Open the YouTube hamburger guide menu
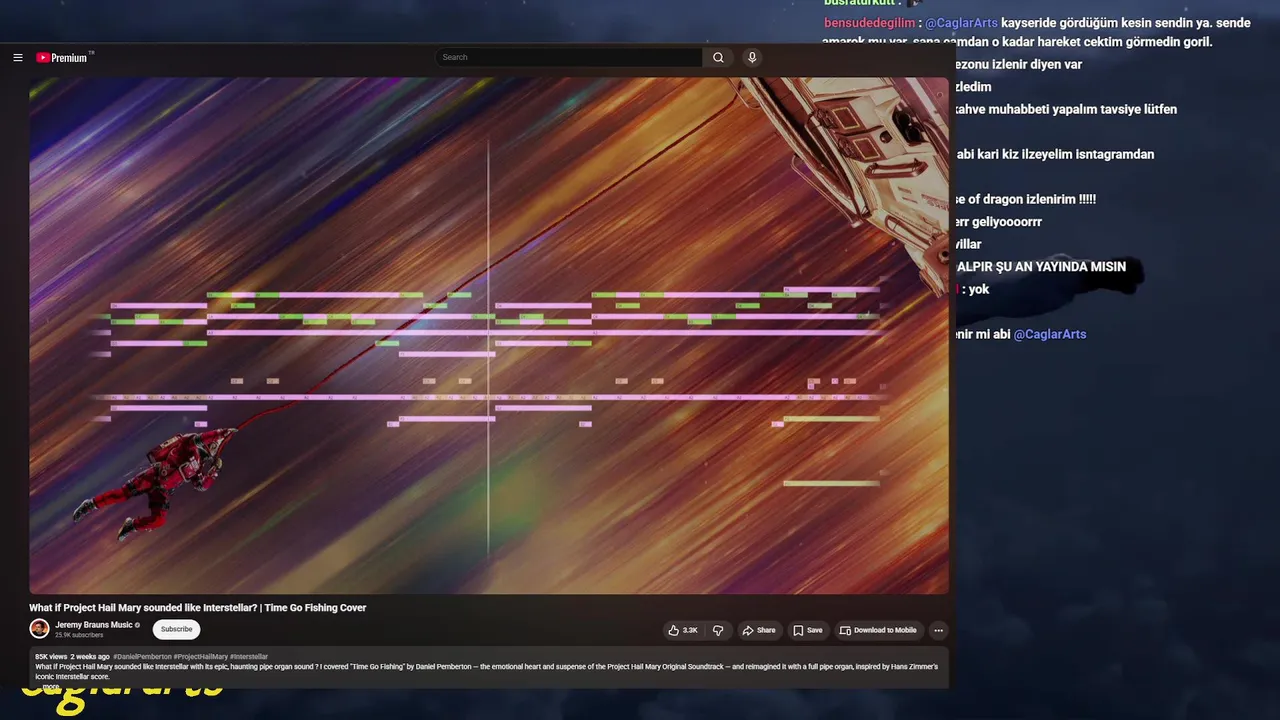This screenshot has width=1280, height=720. (x=17, y=58)
